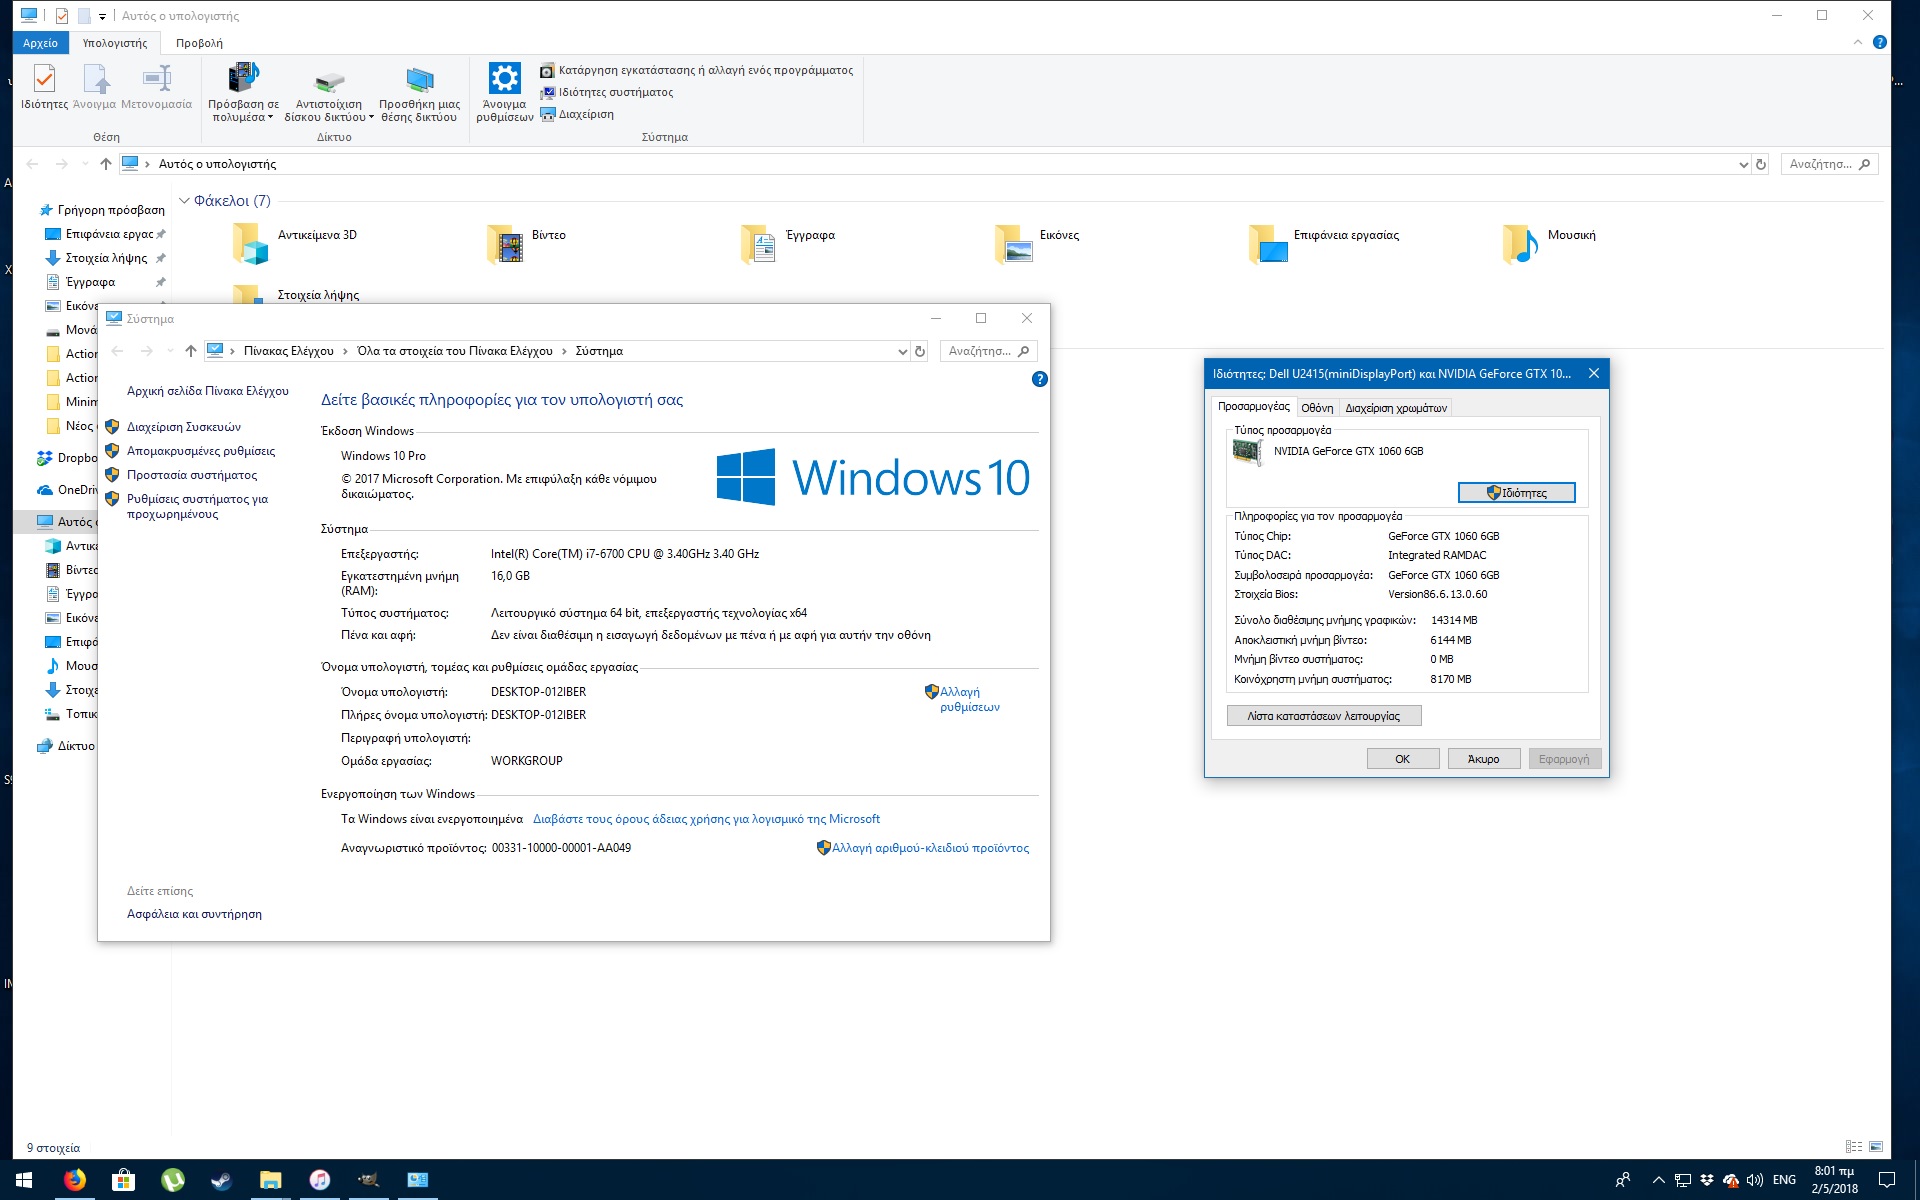Open Steam from the taskbar
This screenshot has height=1200, width=1920.
coord(221,1180)
